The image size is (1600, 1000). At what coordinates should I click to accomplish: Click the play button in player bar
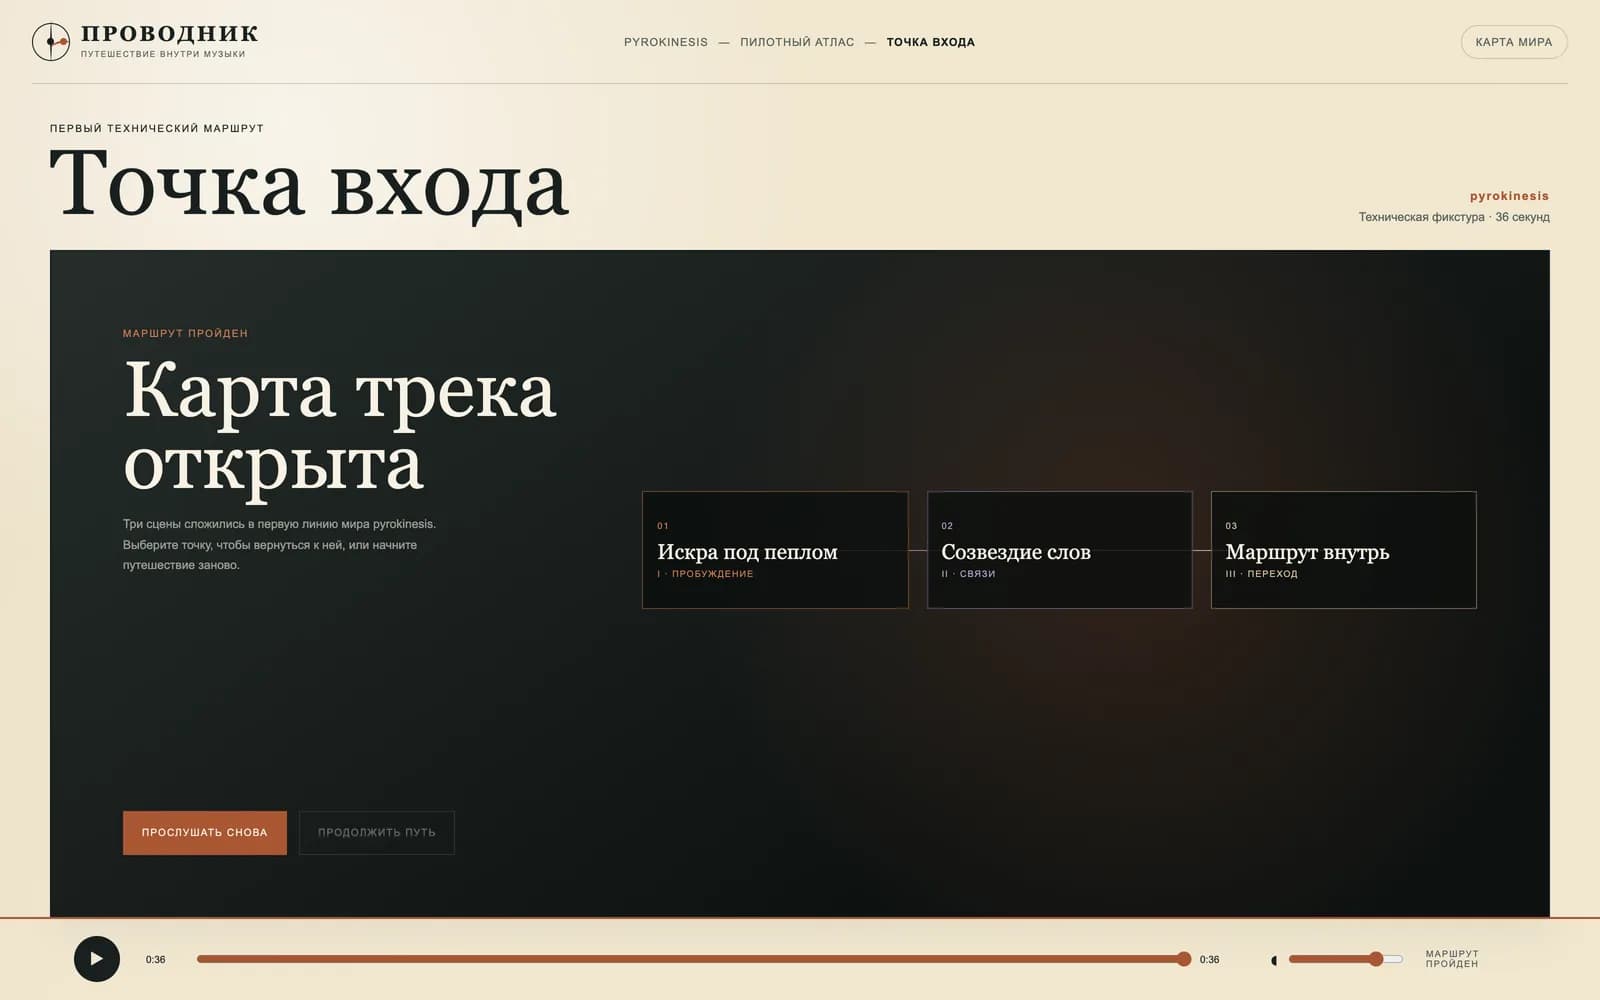[x=97, y=959]
